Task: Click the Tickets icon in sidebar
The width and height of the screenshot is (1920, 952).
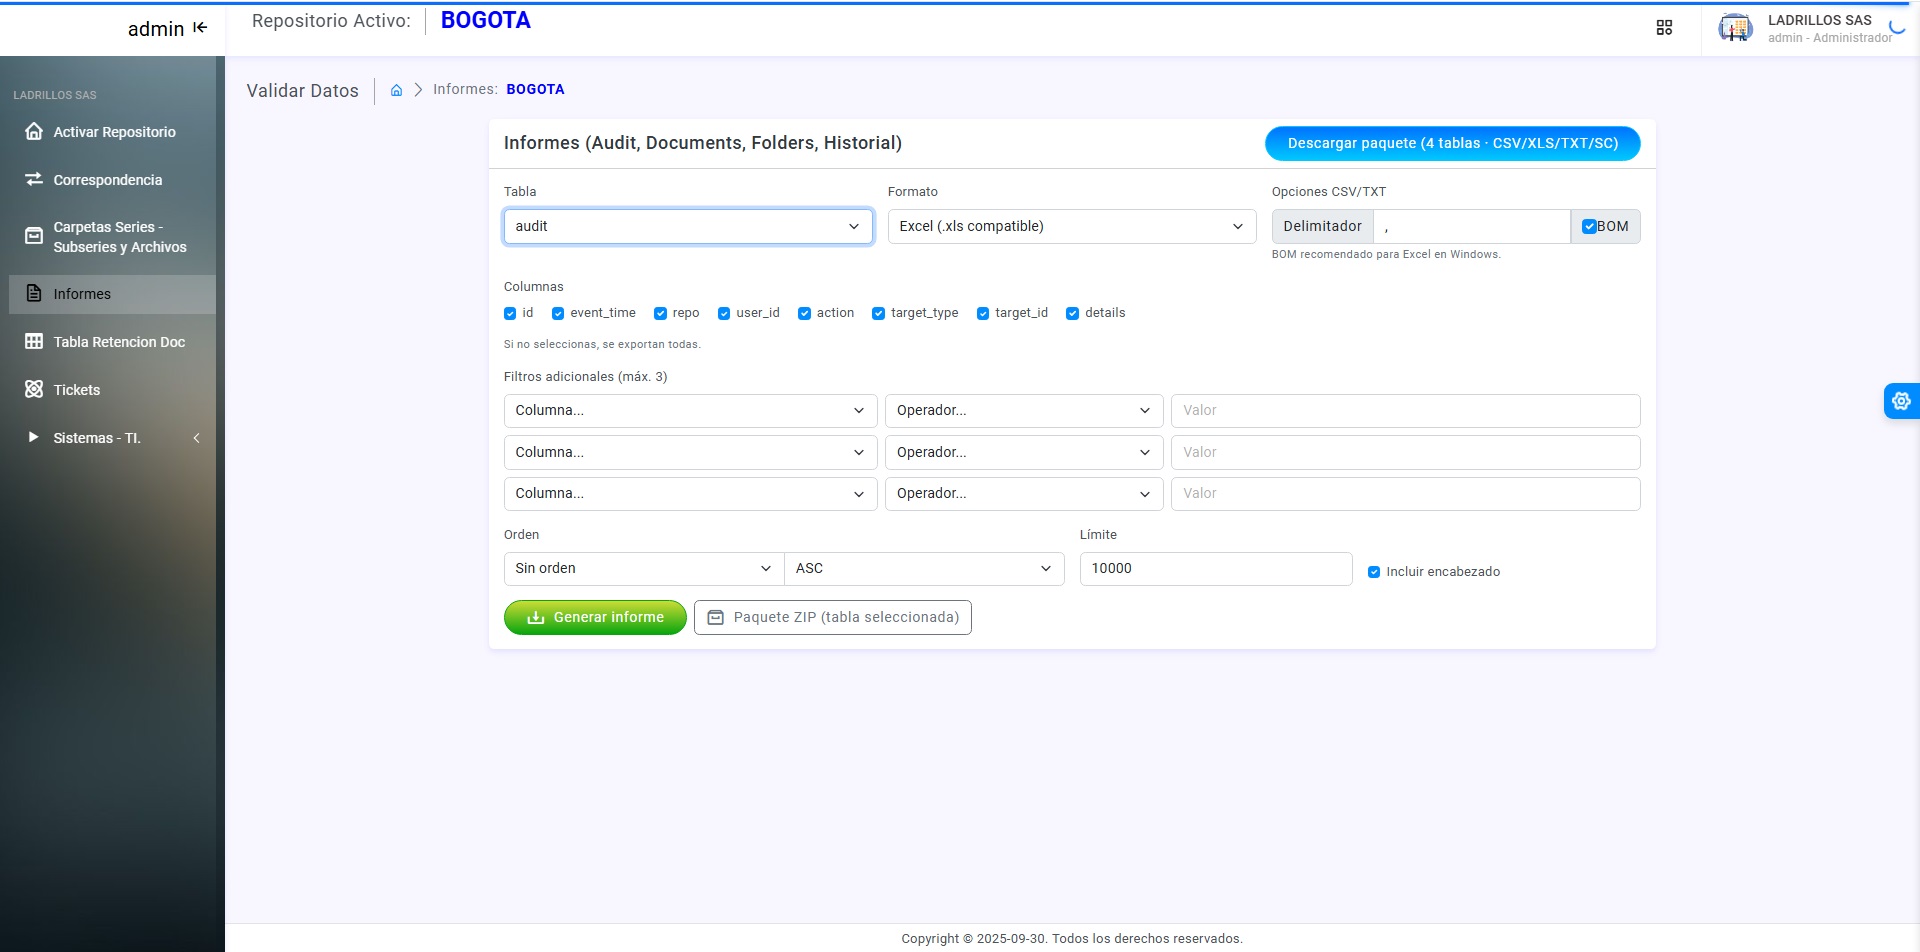Action: pos(34,390)
